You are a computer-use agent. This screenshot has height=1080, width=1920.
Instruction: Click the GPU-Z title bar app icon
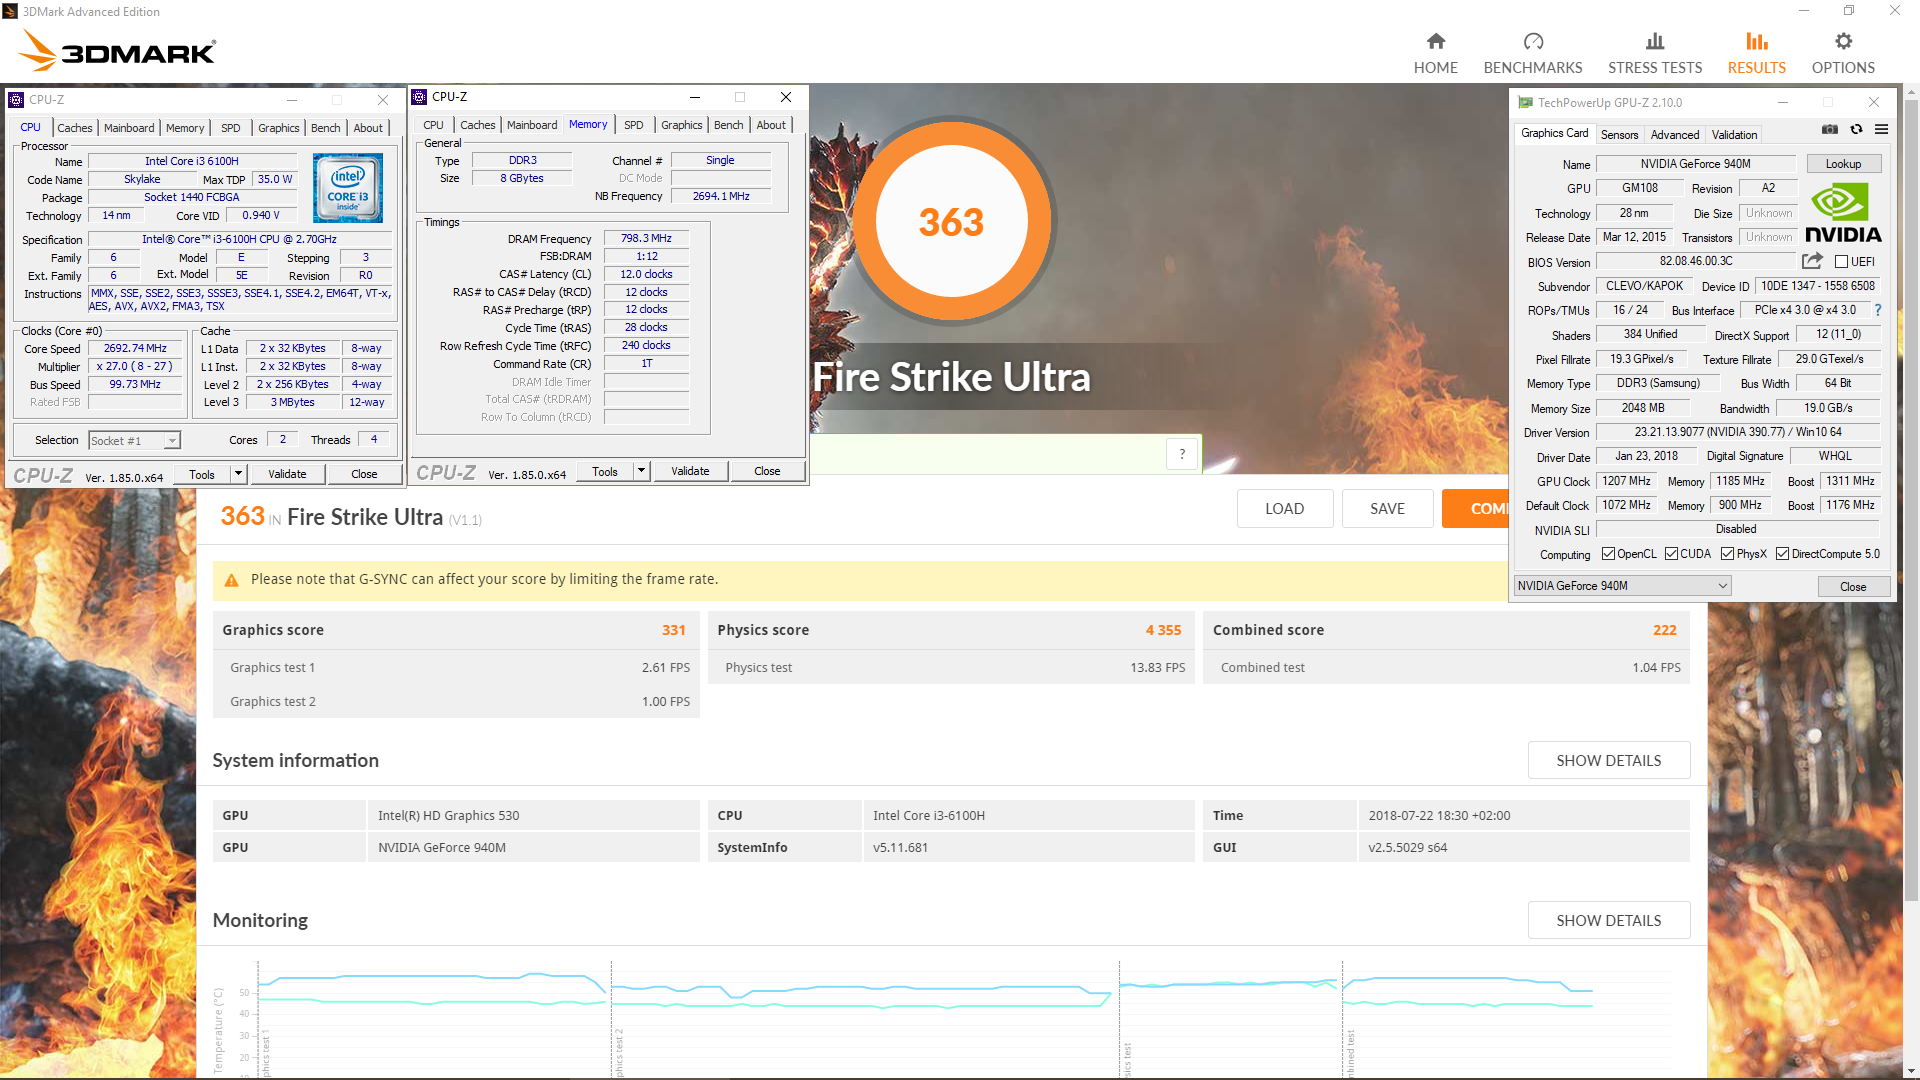tap(1525, 102)
